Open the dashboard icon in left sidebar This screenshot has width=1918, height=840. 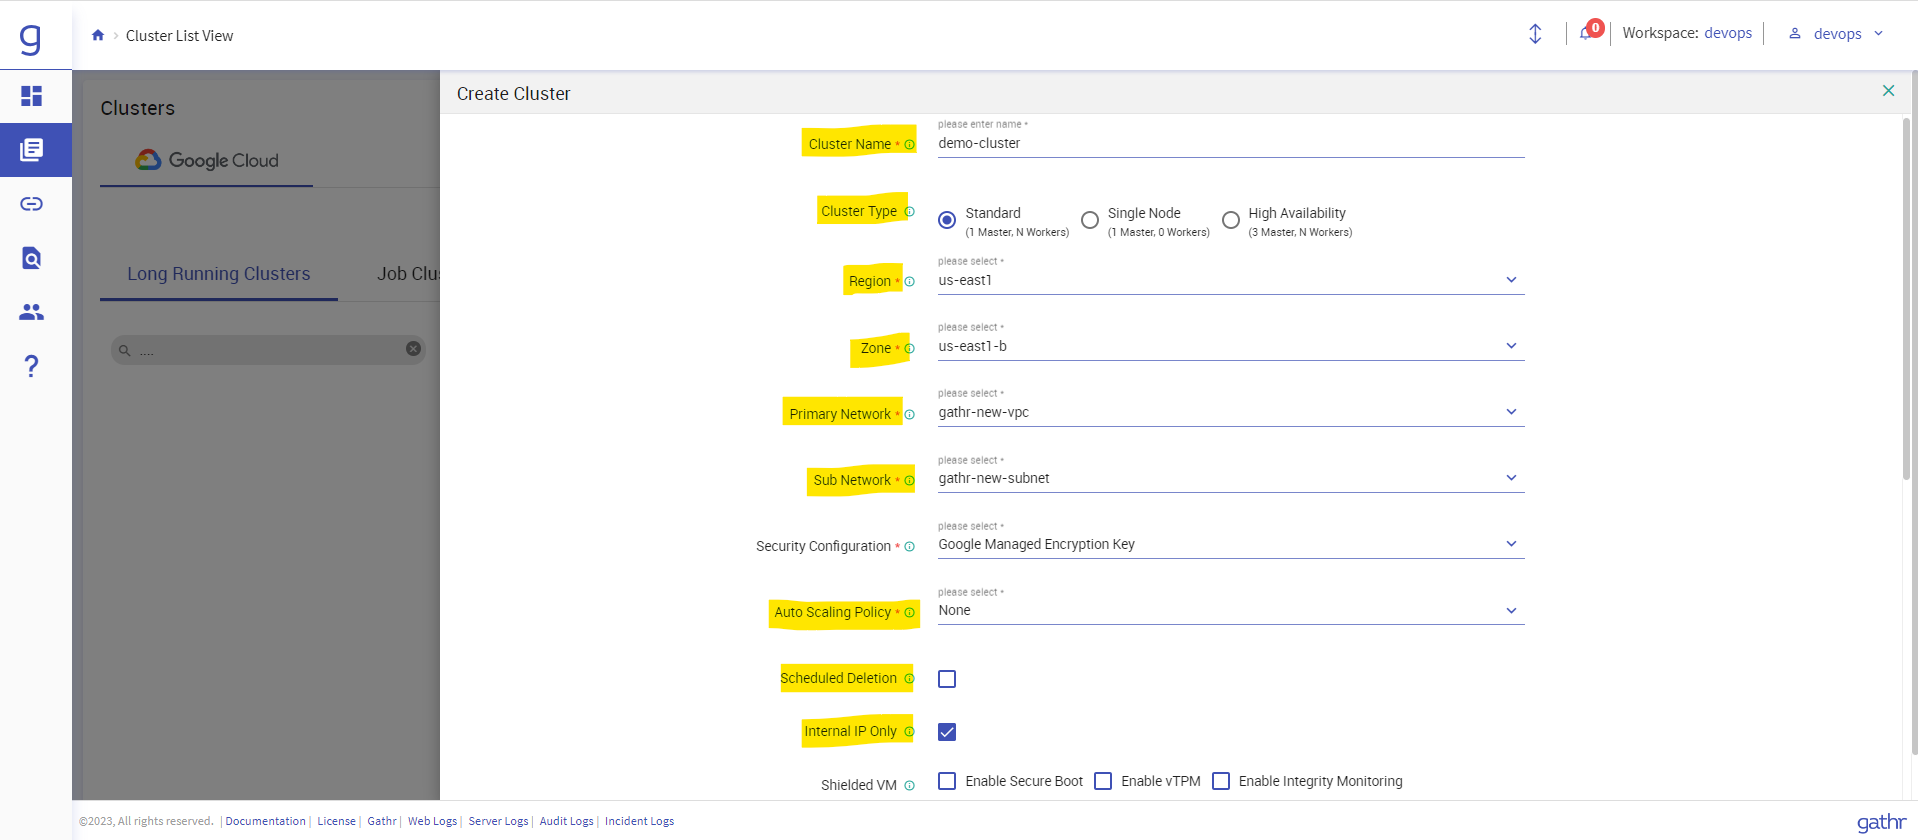[x=32, y=96]
